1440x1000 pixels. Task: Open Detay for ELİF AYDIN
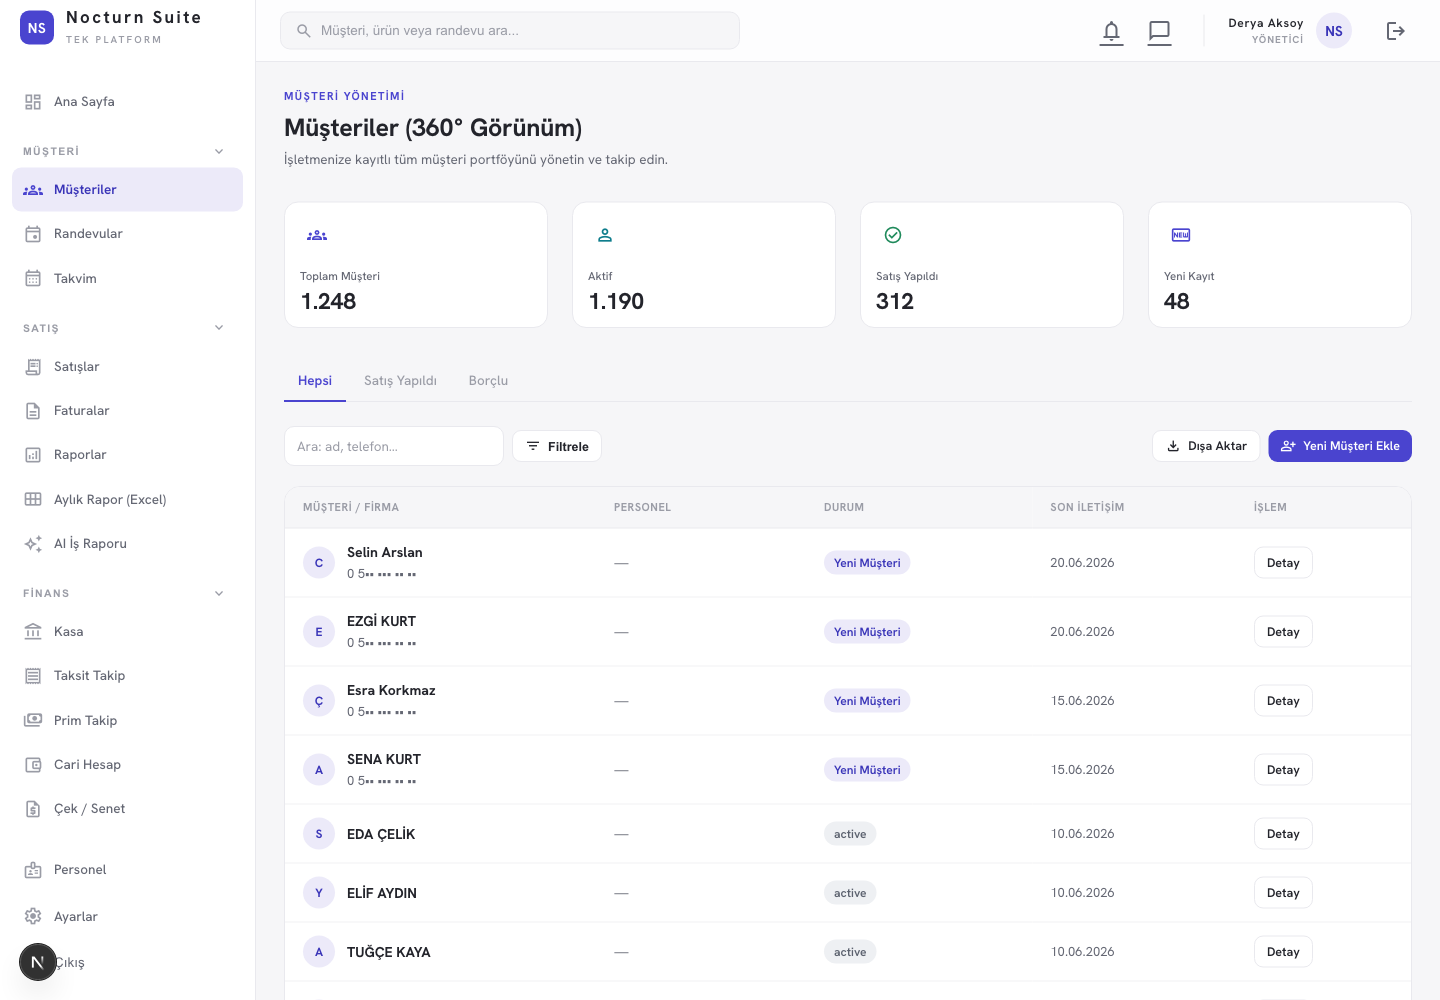pyautogui.click(x=1283, y=893)
